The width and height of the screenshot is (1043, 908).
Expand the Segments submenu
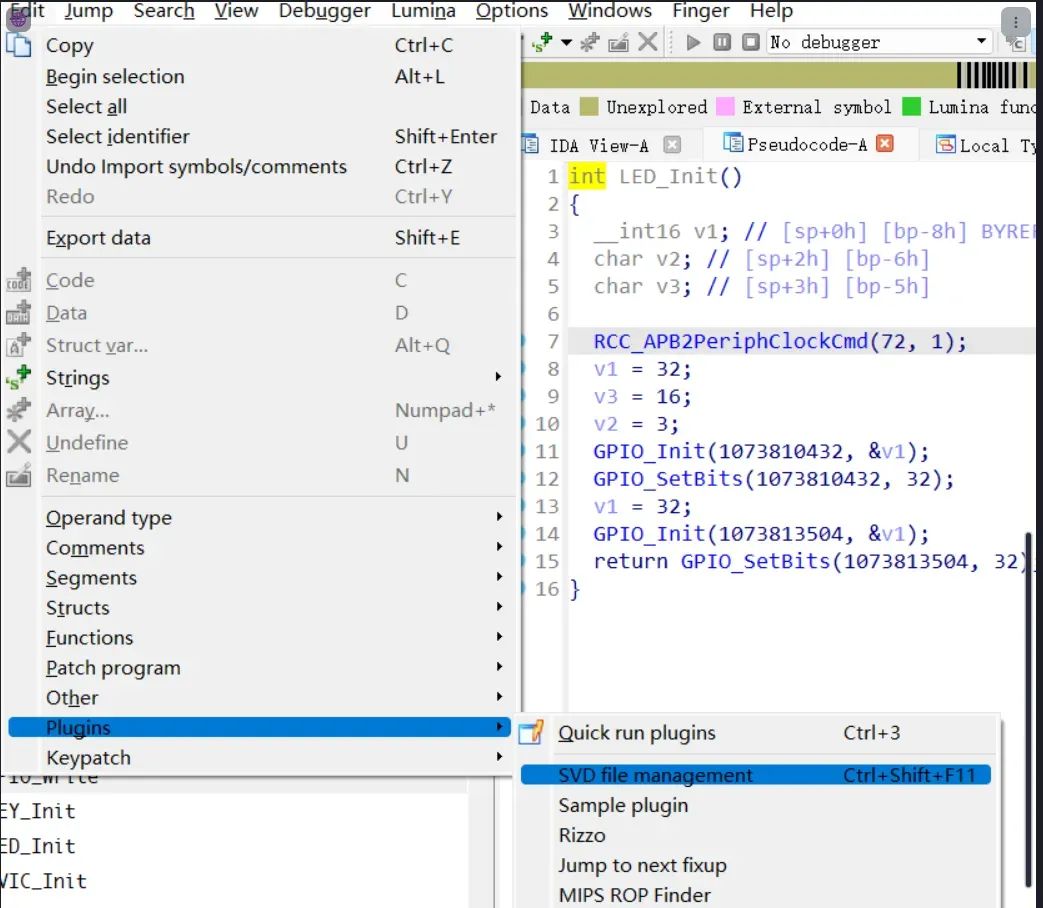[91, 578]
